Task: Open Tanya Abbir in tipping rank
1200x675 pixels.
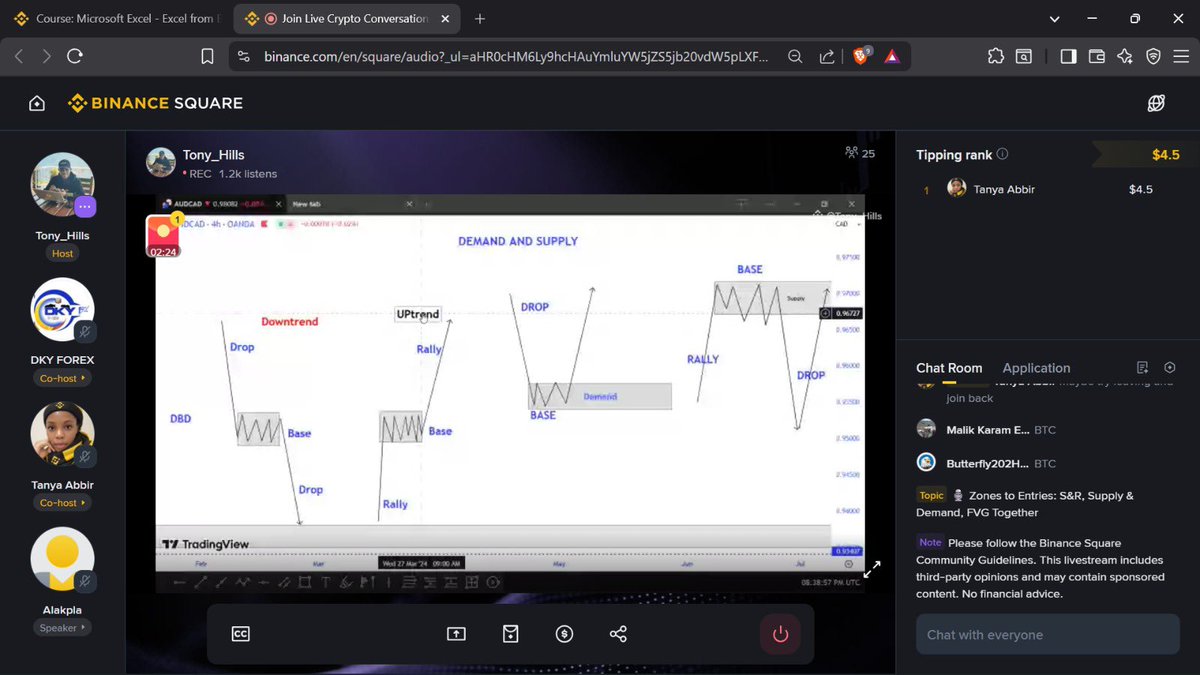Action: click(1004, 189)
